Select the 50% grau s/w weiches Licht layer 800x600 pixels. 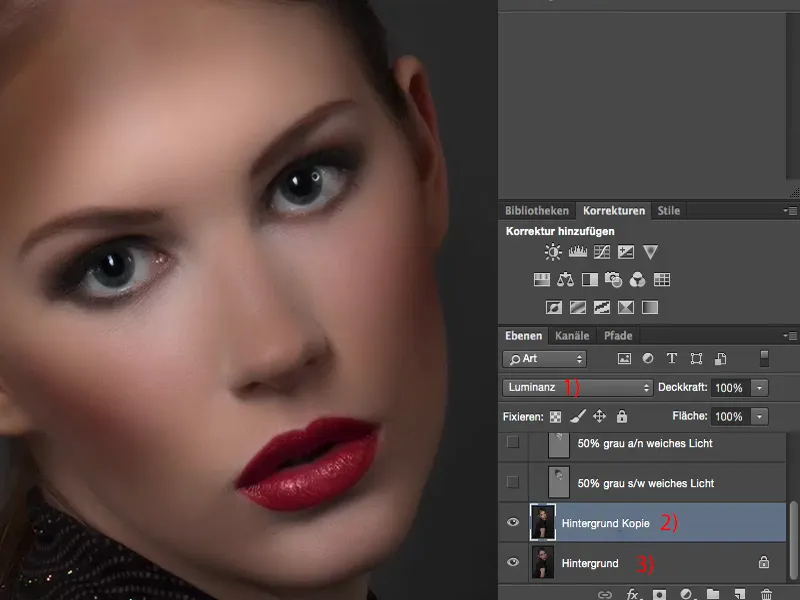point(645,483)
